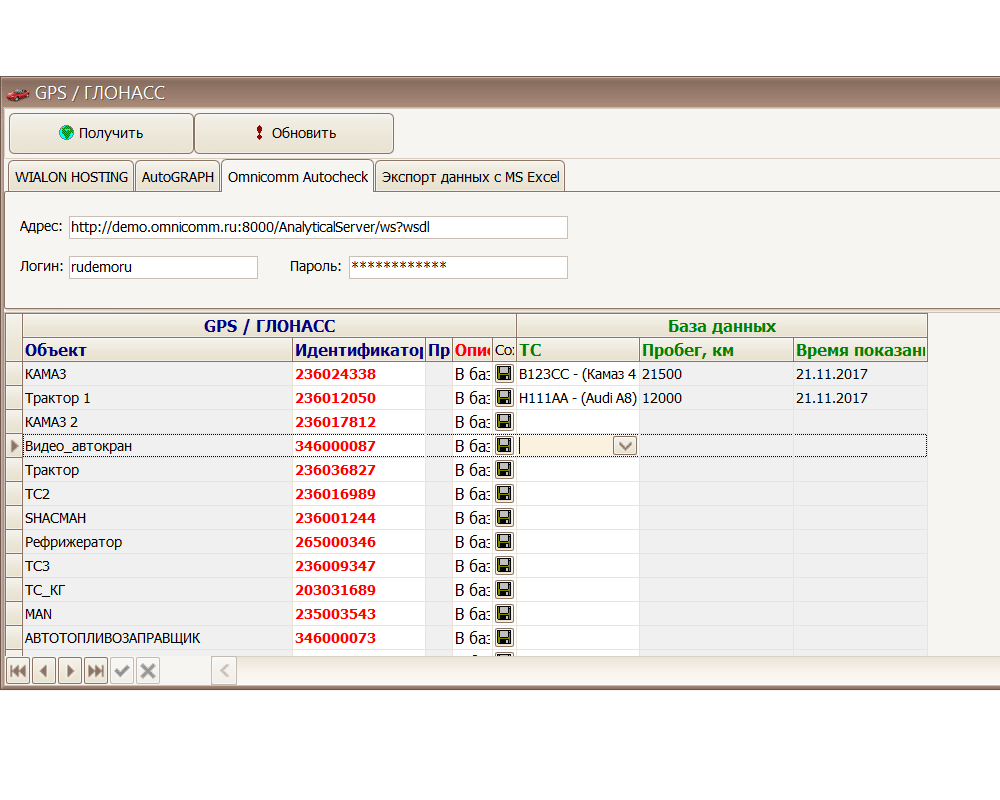Screen dimensions: 1000x800
Task: Click the Объект column header
Action: (x=157, y=350)
